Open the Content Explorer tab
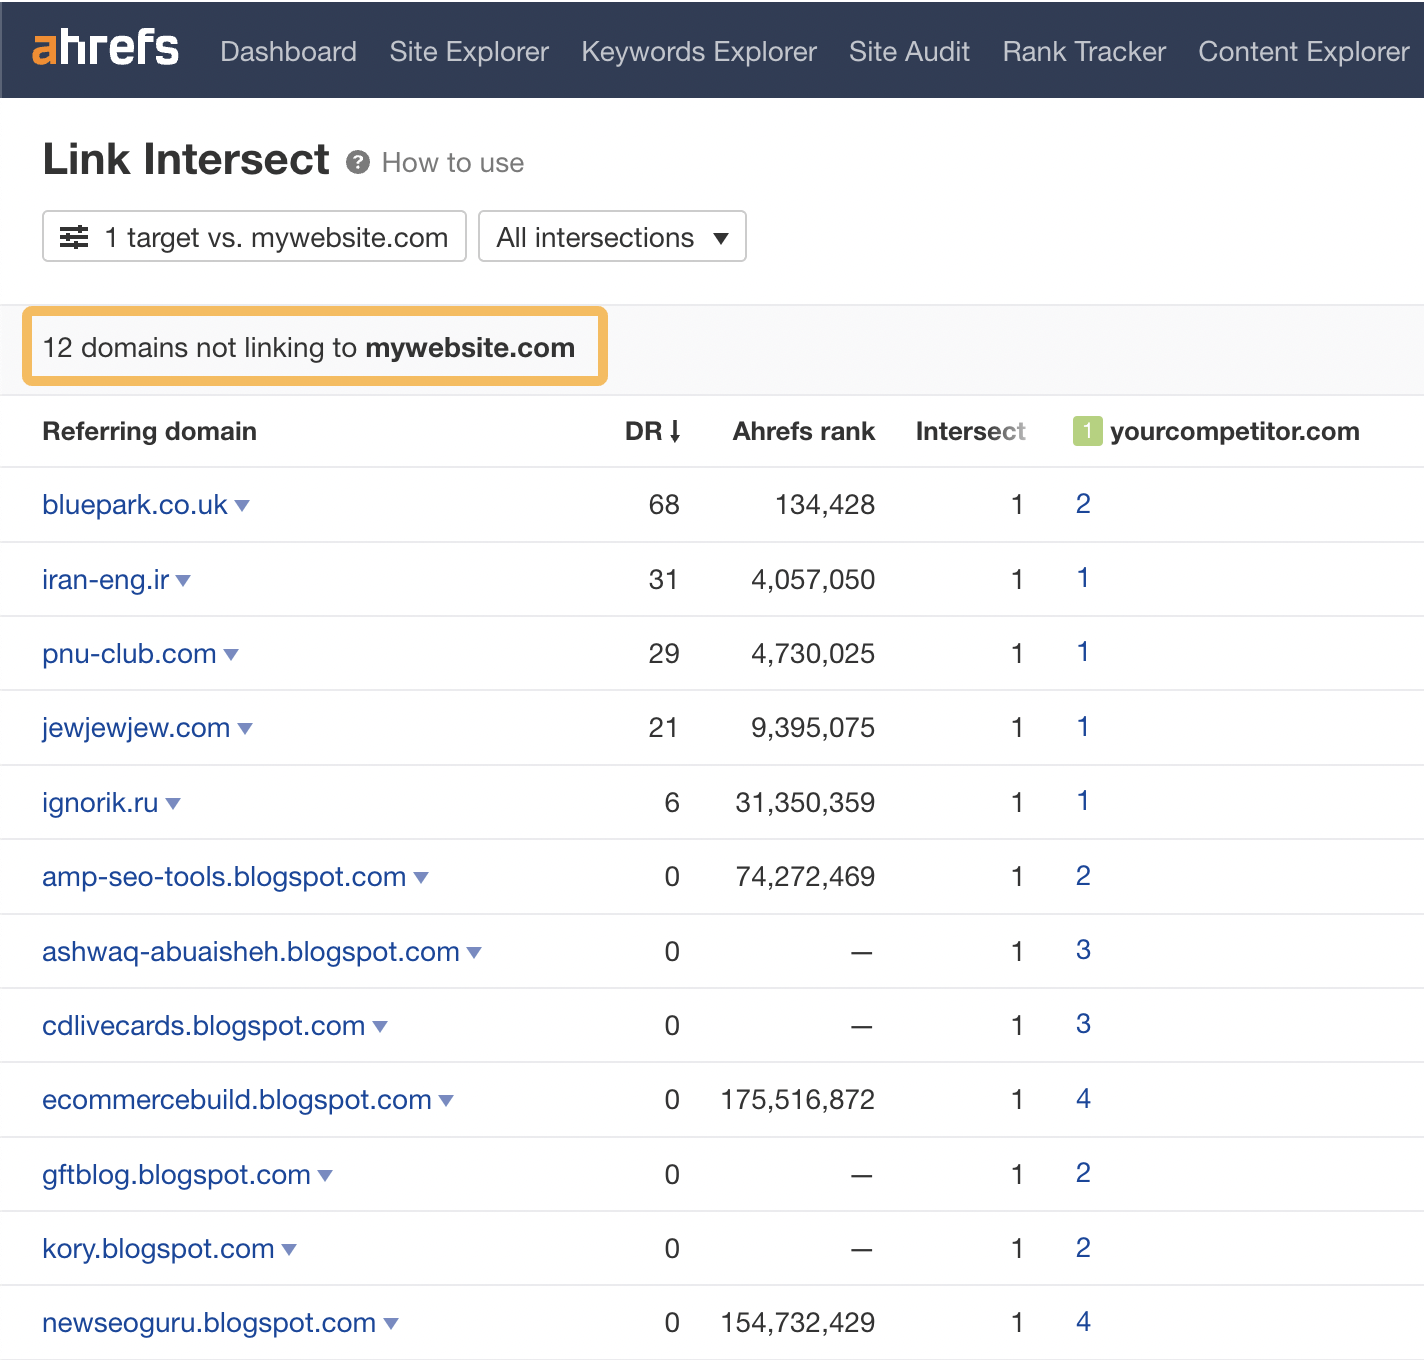This screenshot has height=1360, width=1424. pos(1303,51)
